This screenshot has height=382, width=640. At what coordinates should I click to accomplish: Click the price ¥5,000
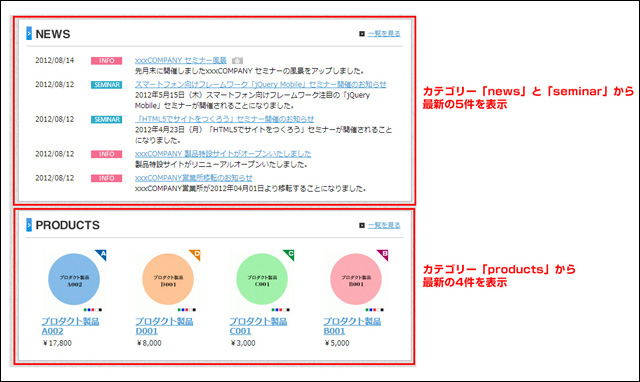click(336, 343)
